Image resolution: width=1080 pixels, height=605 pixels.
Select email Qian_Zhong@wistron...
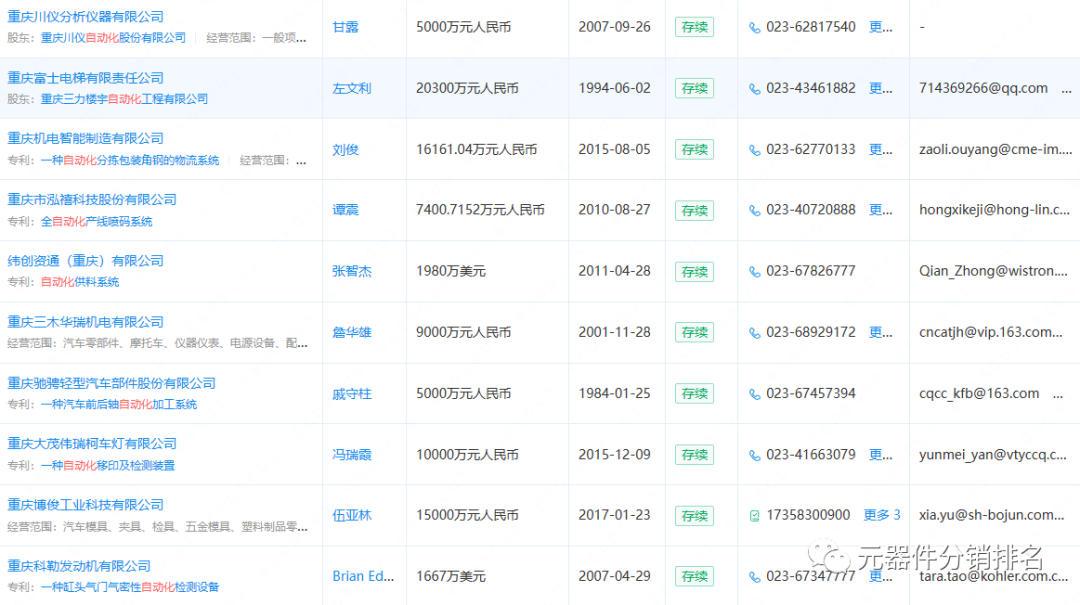pos(993,271)
